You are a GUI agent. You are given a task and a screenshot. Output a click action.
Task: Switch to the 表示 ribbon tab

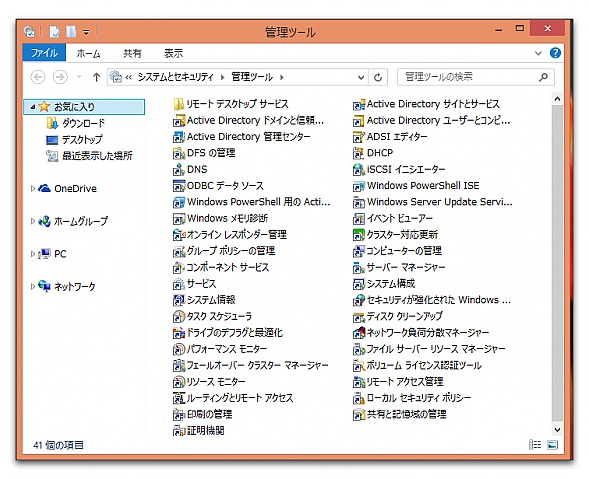click(x=173, y=54)
